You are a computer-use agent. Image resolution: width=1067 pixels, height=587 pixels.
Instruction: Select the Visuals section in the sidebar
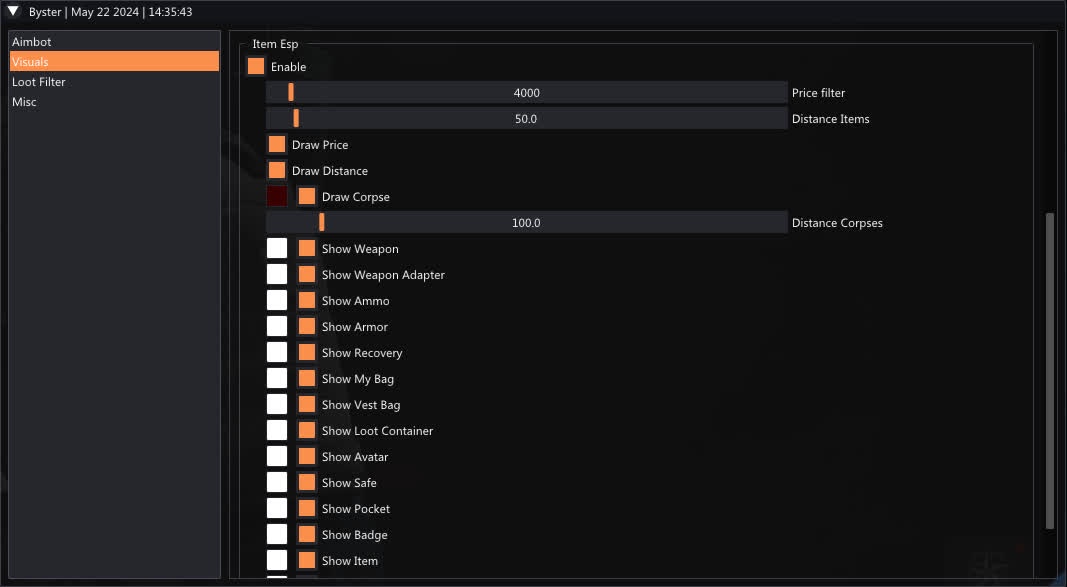pos(114,62)
